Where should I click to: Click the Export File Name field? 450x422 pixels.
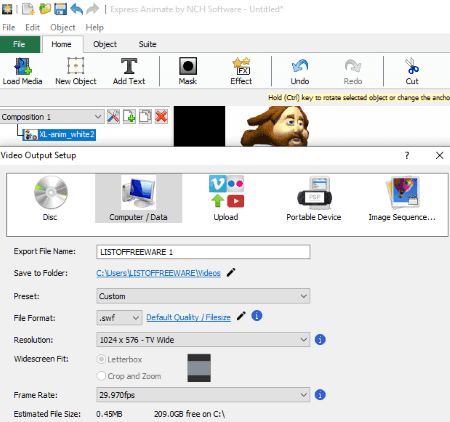pyautogui.click(x=203, y=252)
